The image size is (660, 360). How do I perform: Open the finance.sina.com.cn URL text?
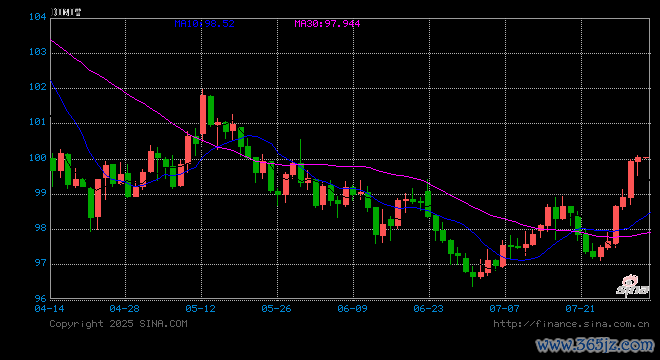click(571, 324)
